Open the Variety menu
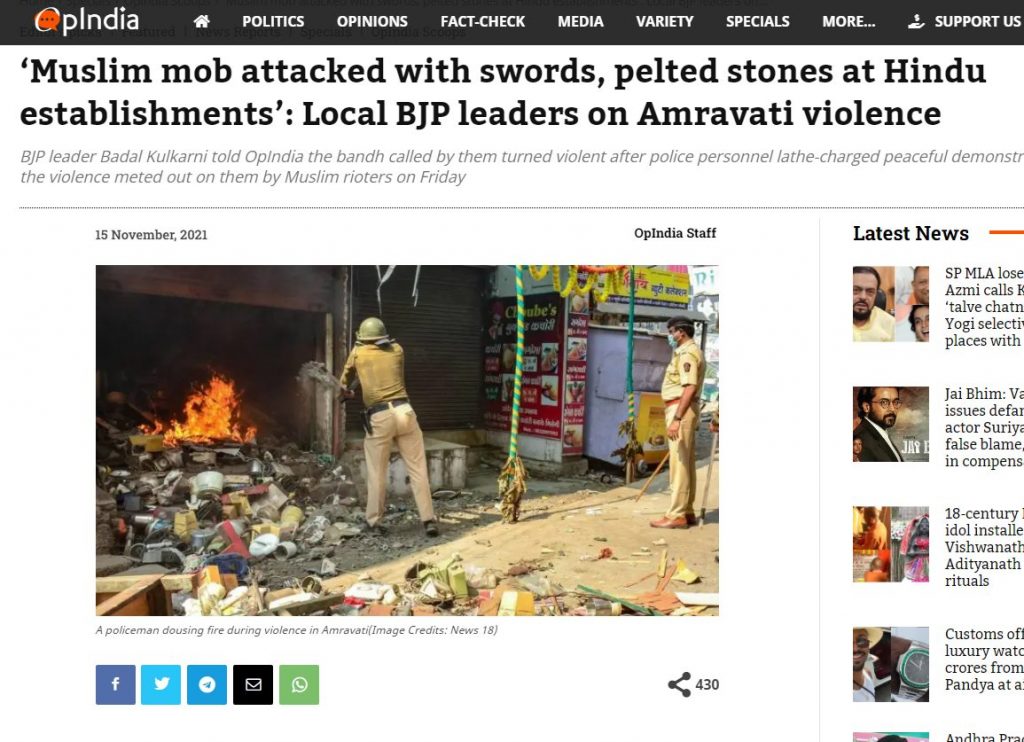 (664, 22)
